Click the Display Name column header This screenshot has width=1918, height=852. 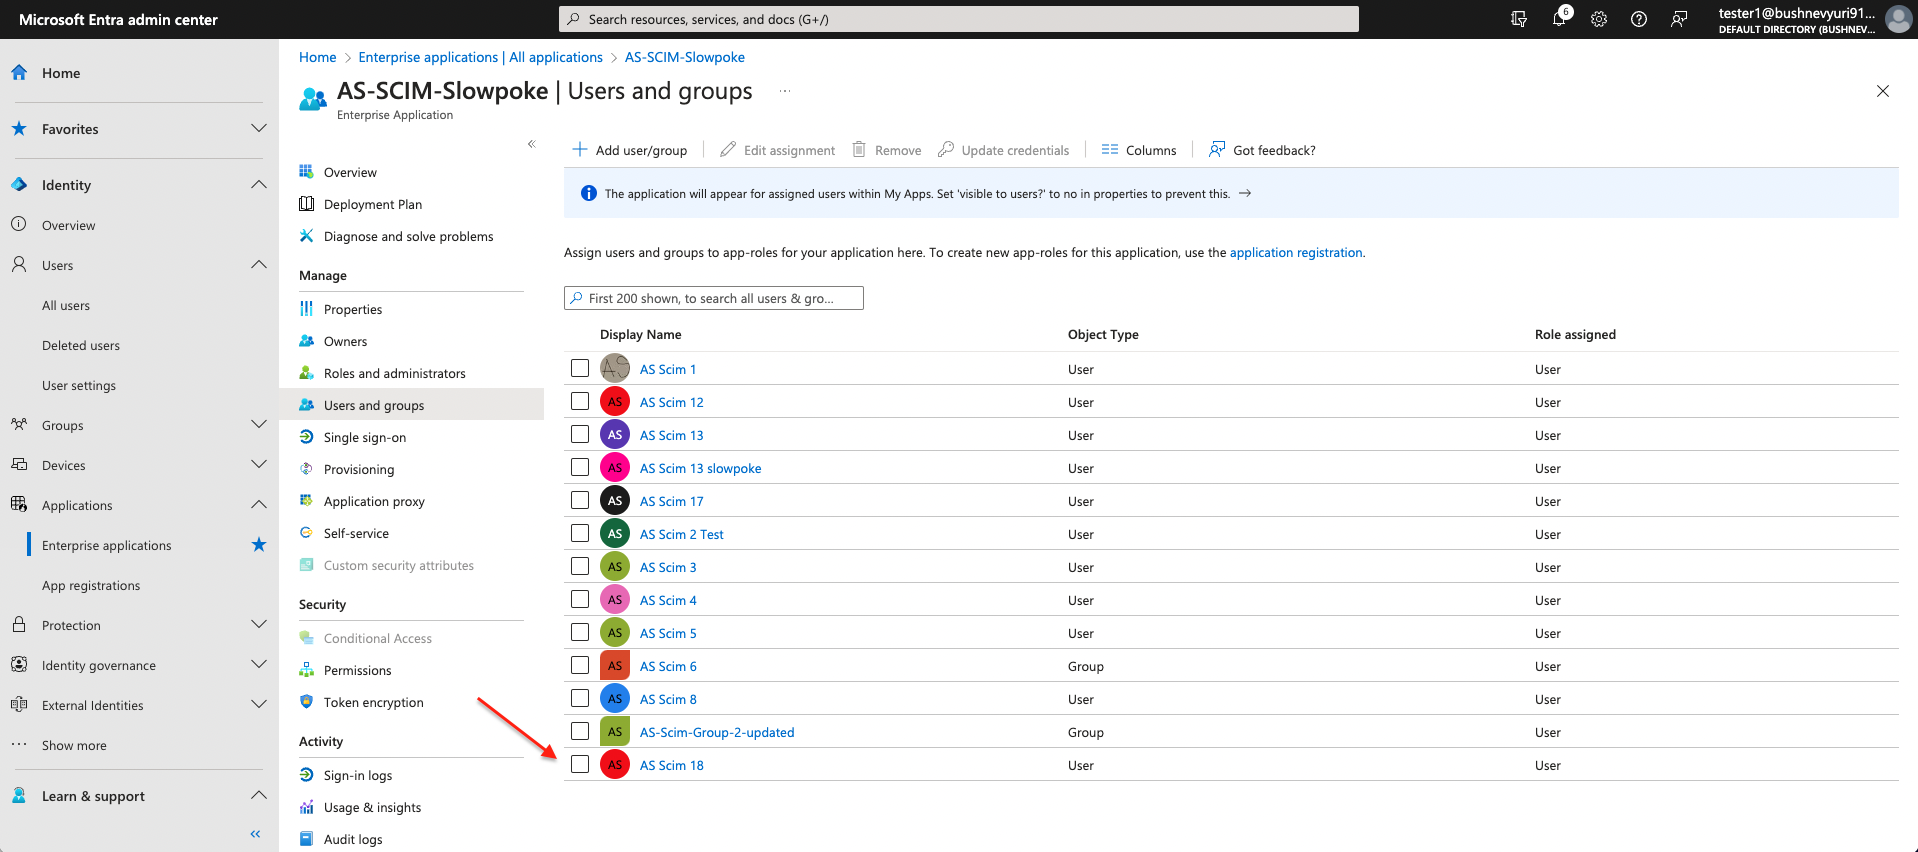640,334
